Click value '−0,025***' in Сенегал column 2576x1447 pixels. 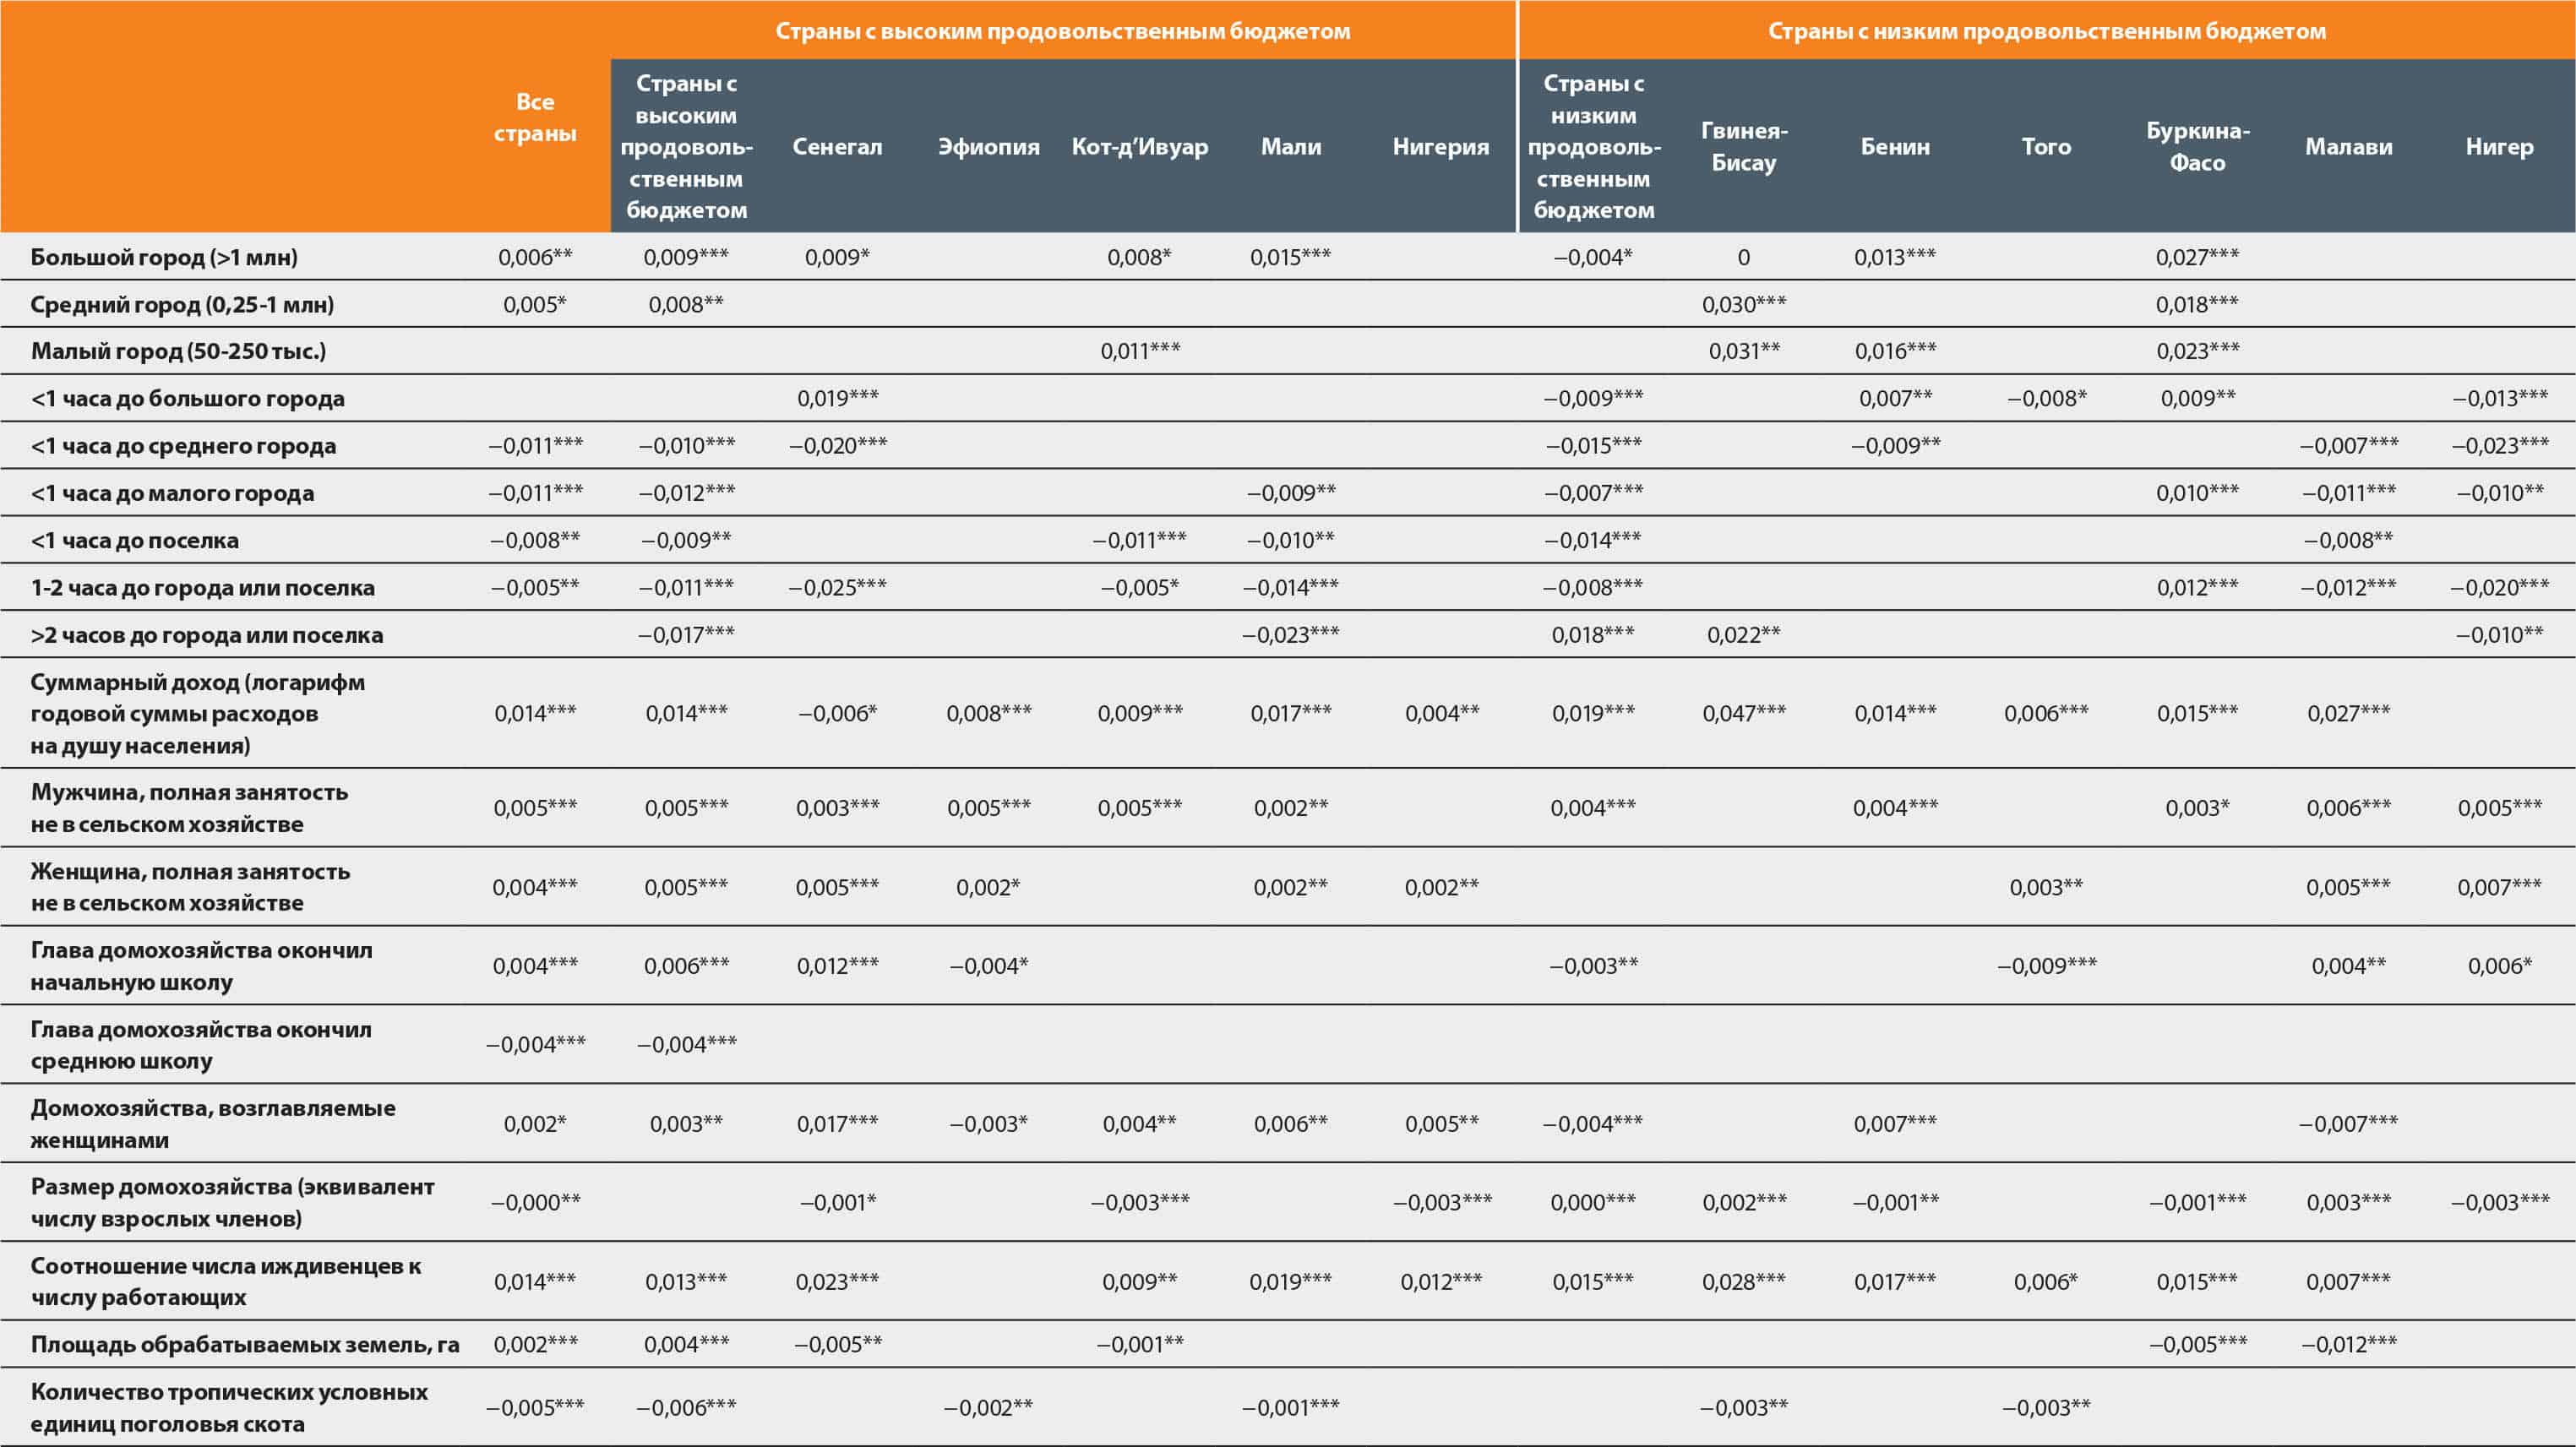click(x=837, y=587)
